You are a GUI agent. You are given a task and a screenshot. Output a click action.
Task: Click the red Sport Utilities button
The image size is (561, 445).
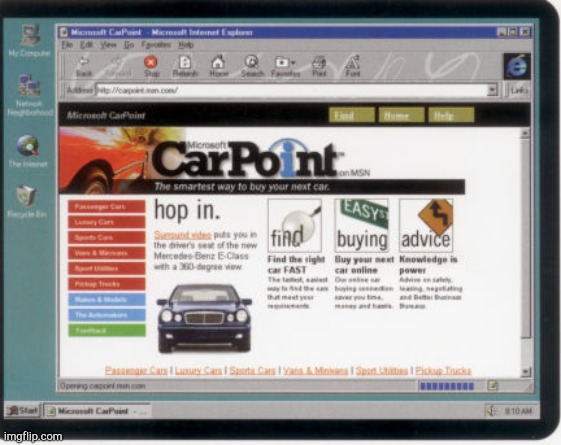107,268
